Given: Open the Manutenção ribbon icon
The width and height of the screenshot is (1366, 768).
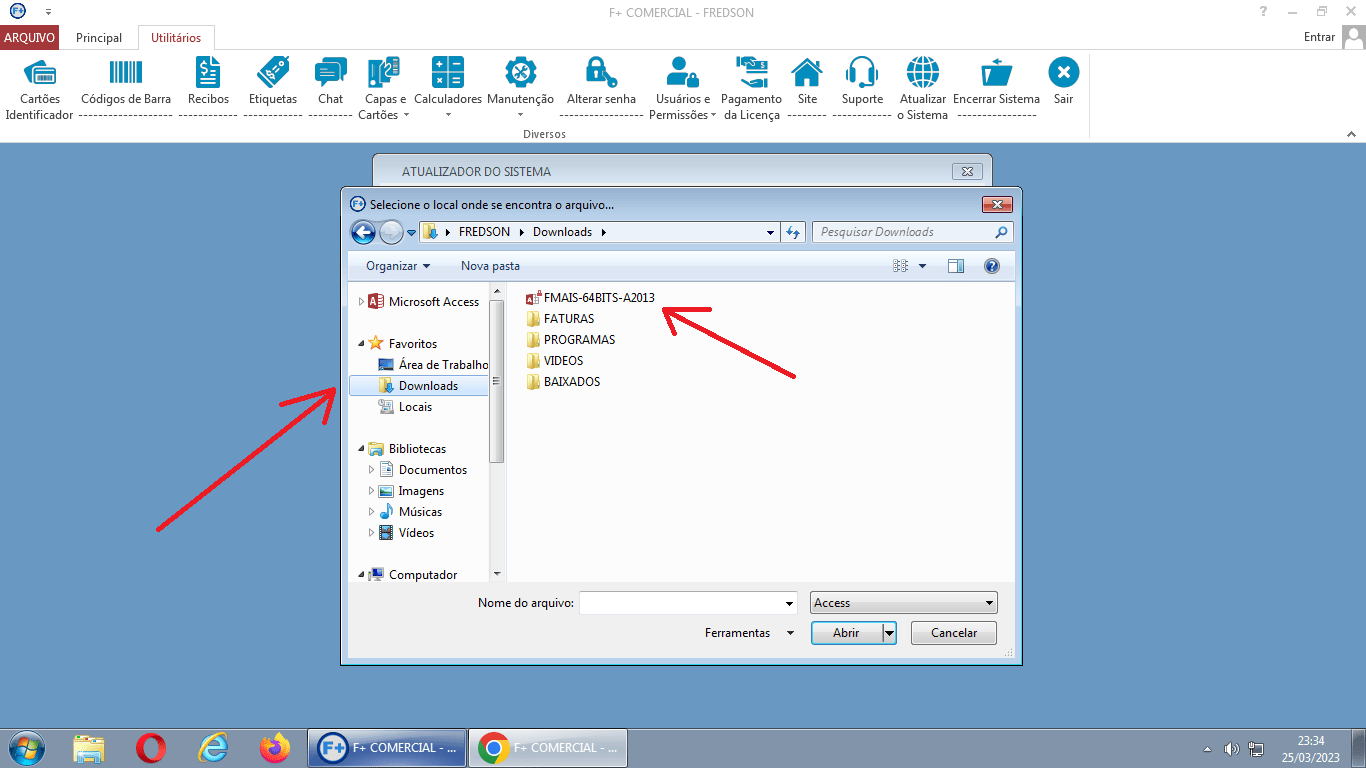Looking at the screenshot, I should click(520, 73).
